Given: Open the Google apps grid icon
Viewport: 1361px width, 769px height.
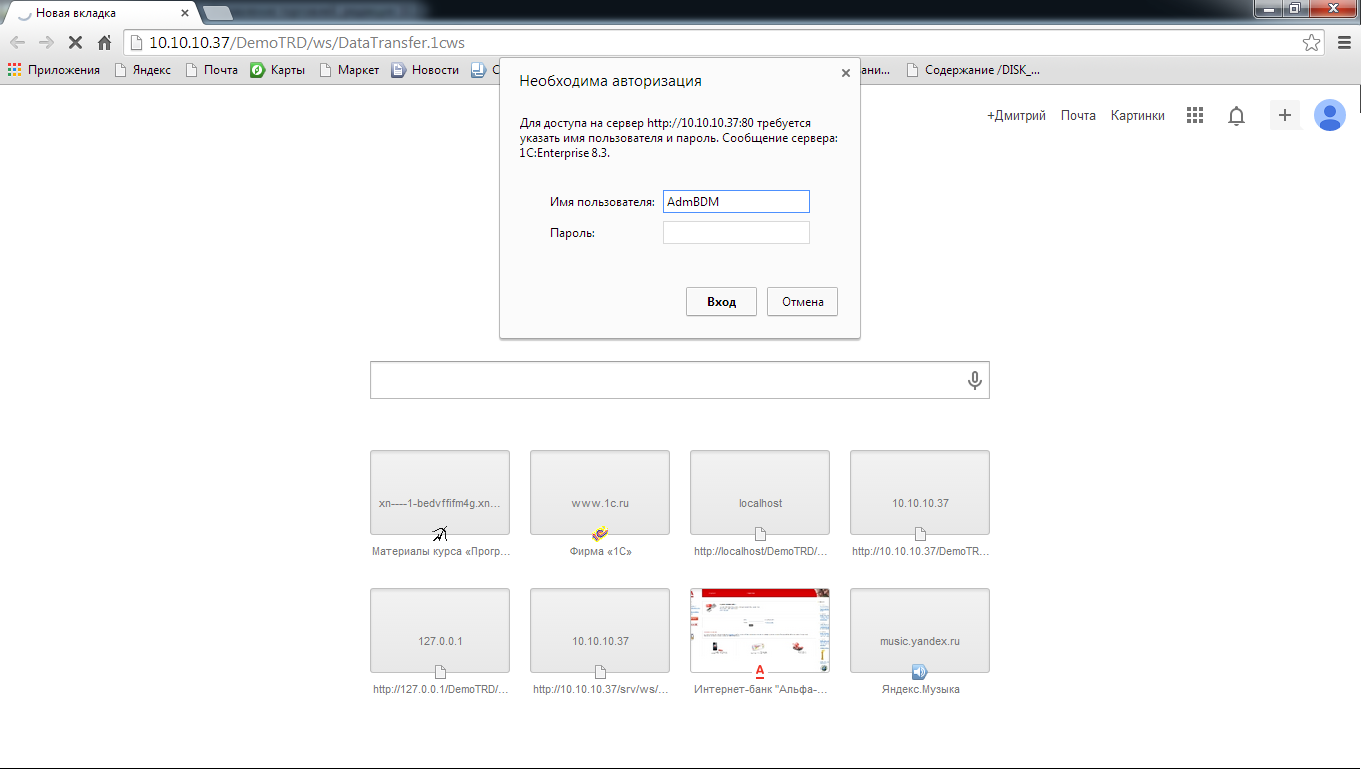Looking at the screenshot, I should coord(1194,116).
